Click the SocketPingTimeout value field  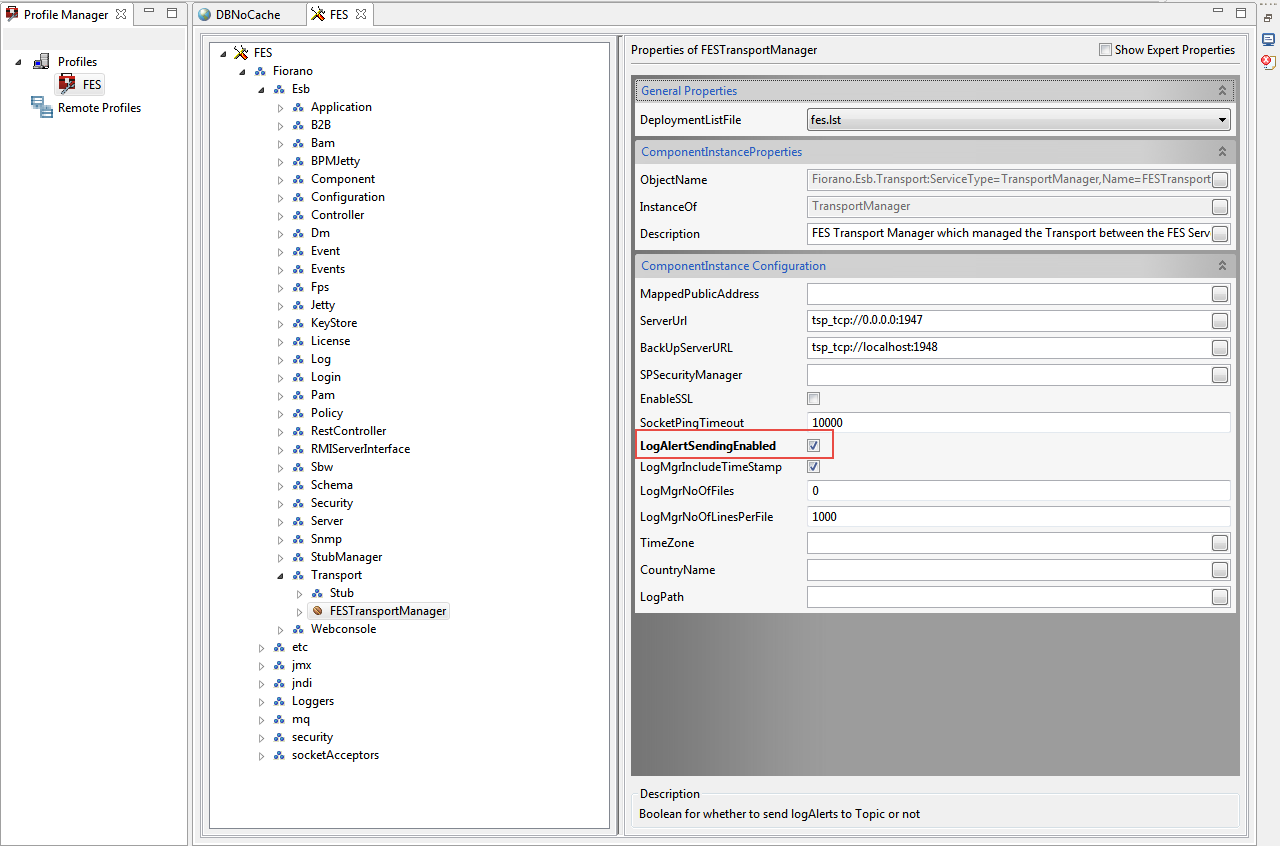(x=1019, y=423)
